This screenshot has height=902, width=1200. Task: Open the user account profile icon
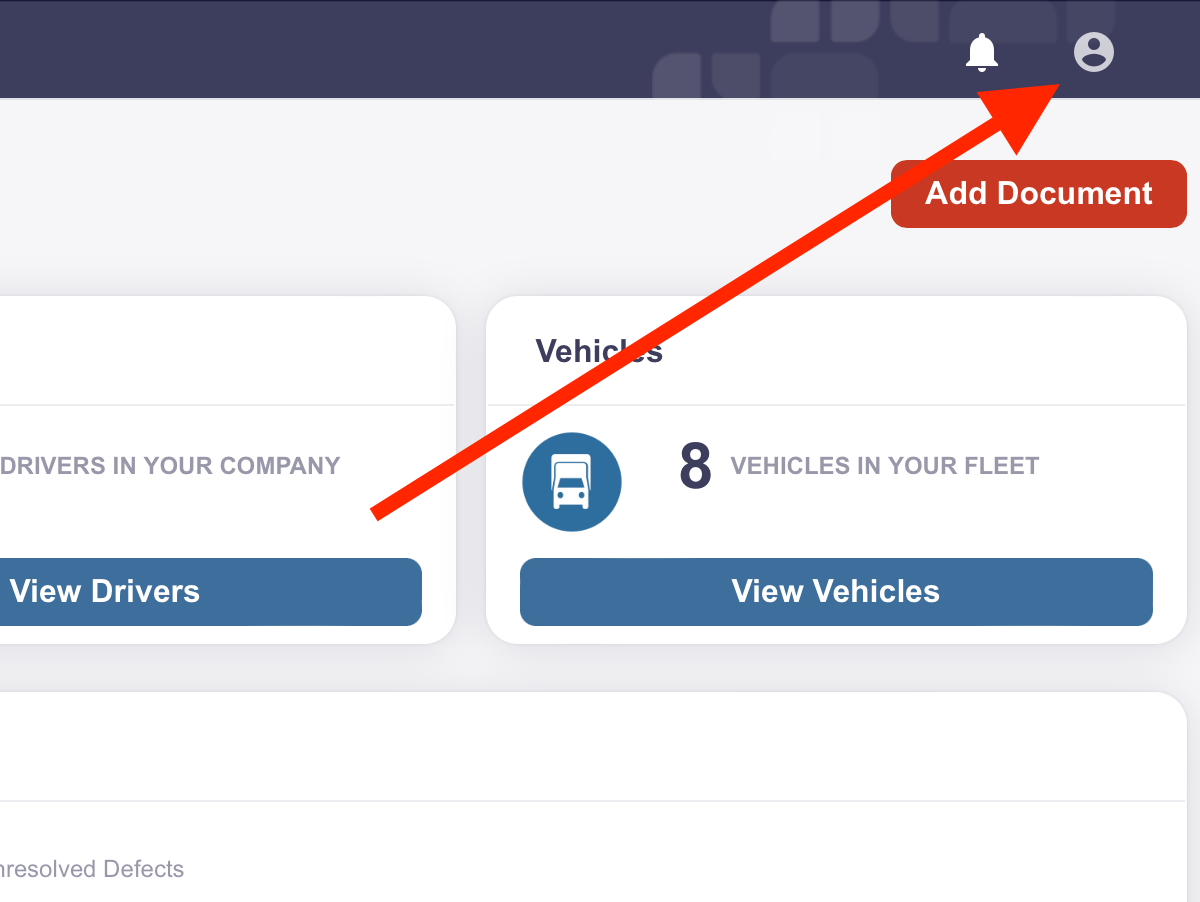coord(1094,51)
